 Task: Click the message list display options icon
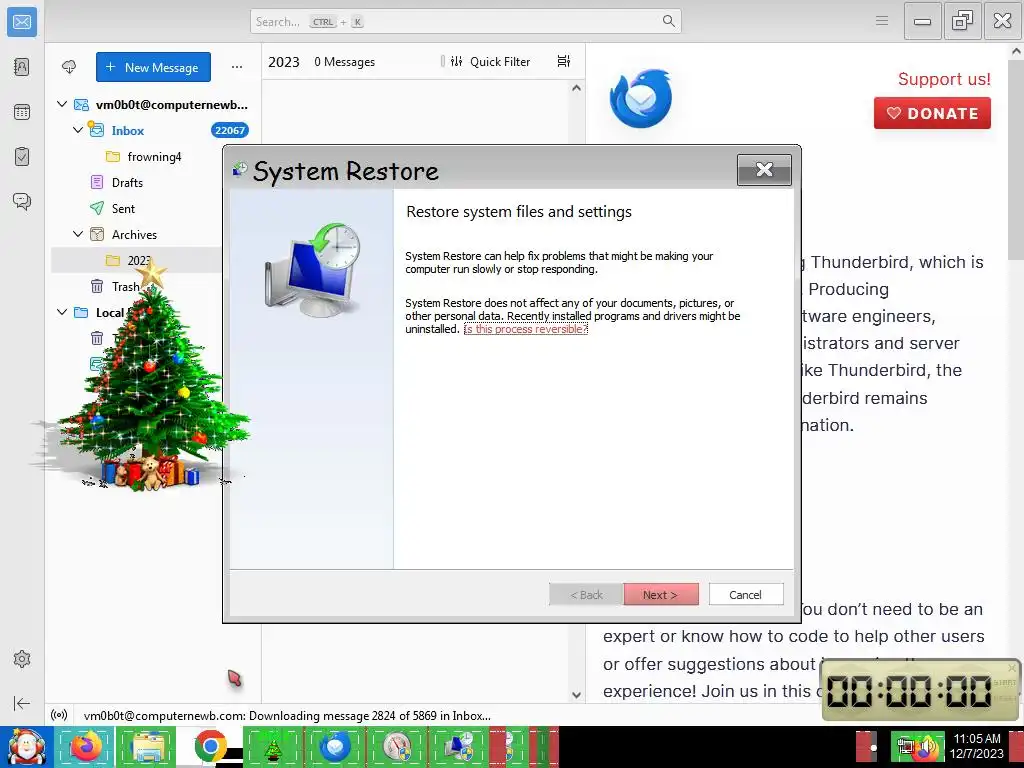(564, 61)
